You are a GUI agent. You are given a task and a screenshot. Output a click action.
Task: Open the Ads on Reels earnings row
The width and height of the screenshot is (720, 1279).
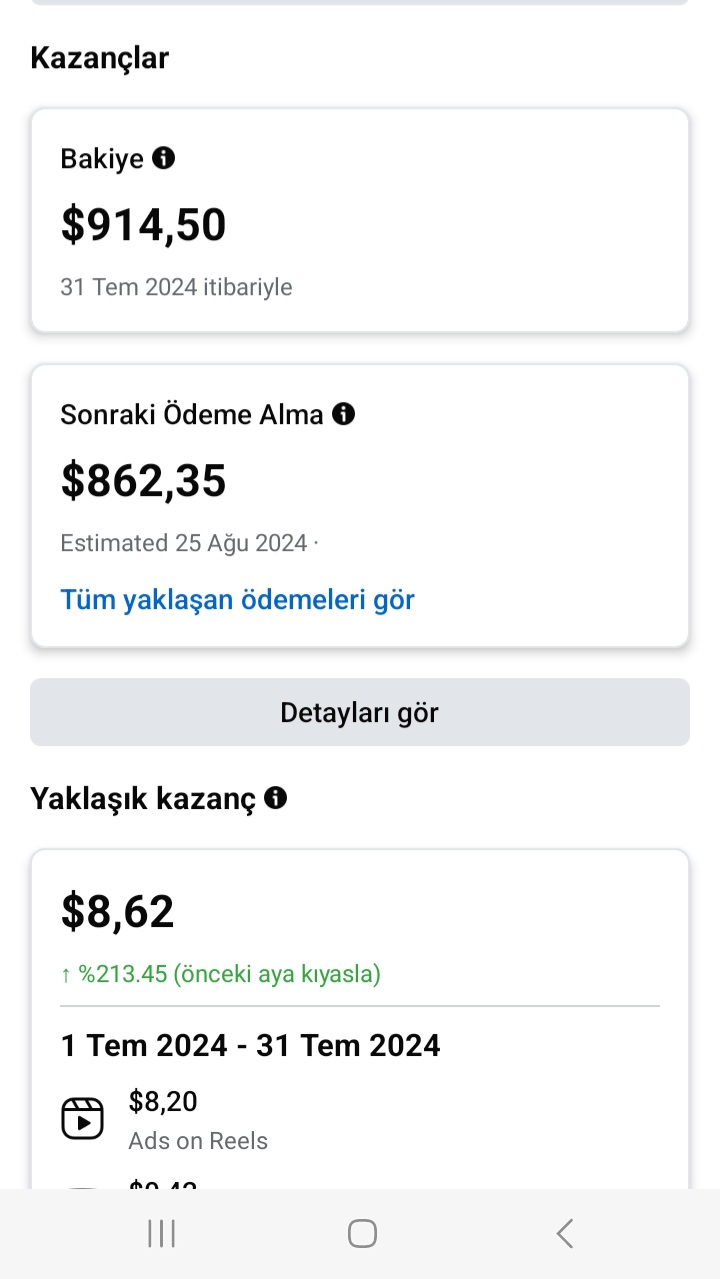(x=360, y=1119)
